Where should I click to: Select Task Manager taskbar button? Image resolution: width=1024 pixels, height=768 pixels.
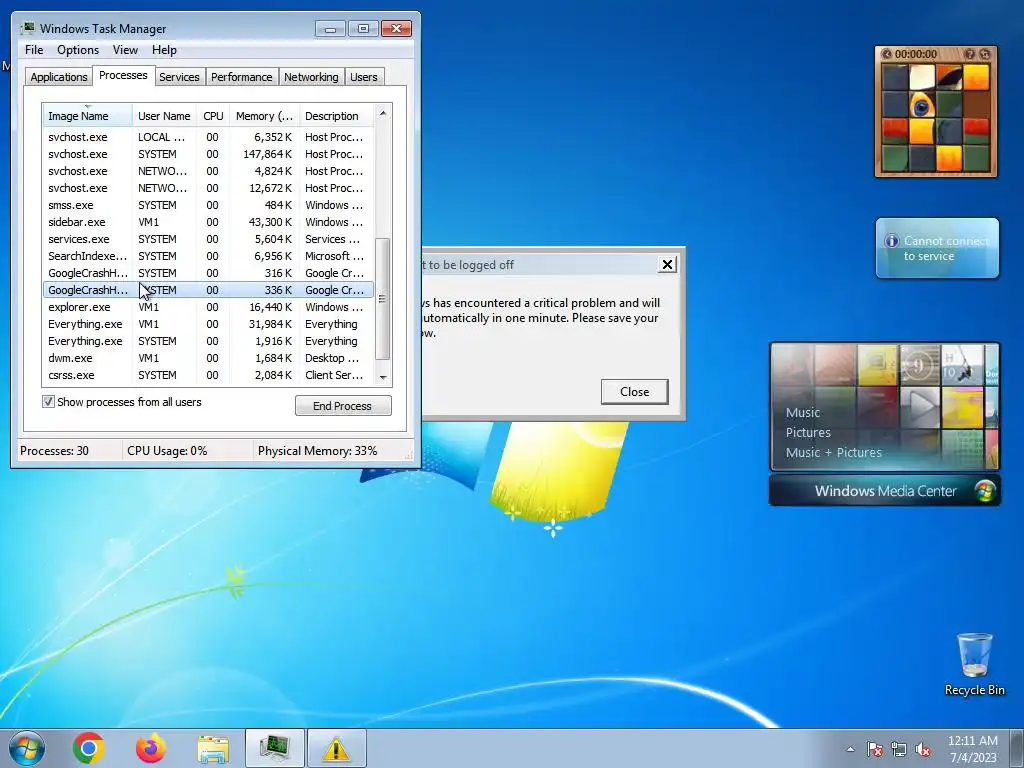275,748
